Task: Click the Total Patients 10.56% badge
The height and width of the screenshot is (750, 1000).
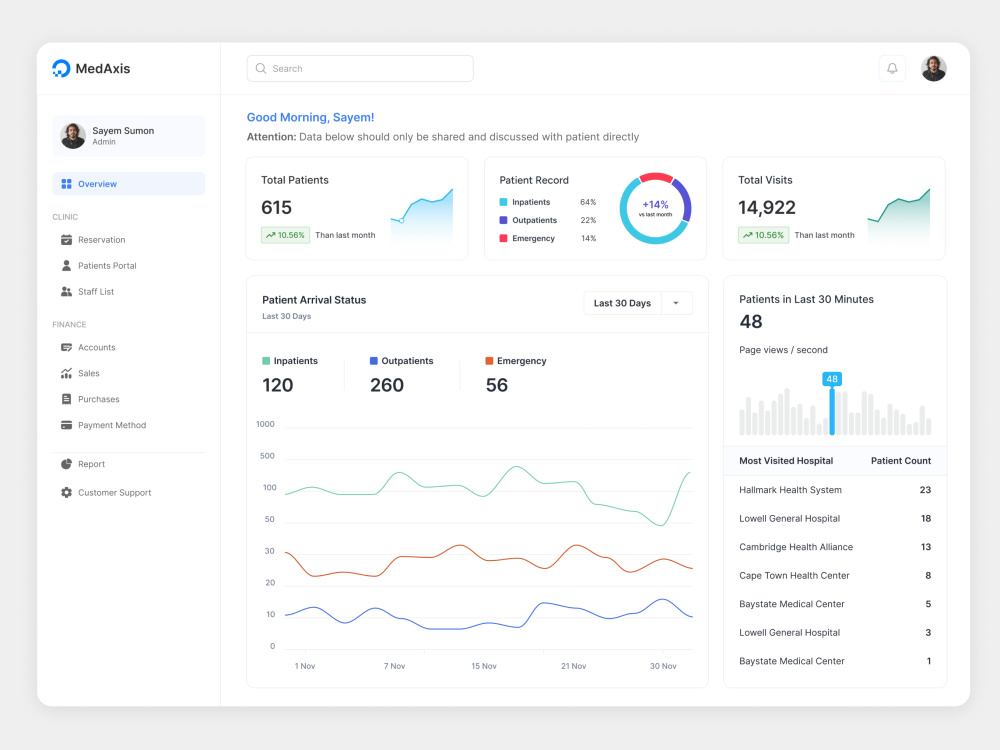Action: [285, 235]
